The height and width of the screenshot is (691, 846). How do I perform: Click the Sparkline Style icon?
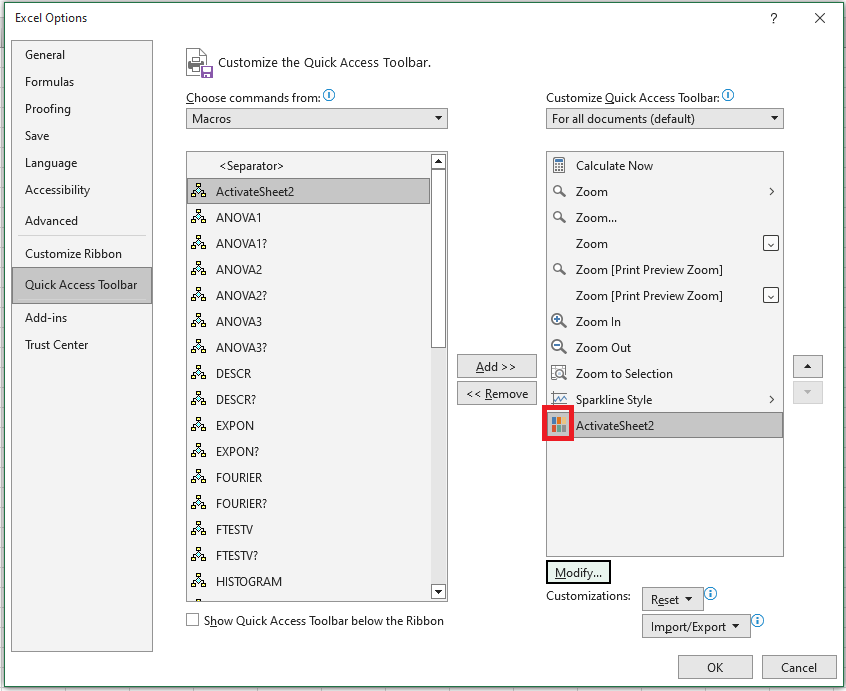pyautogui.click(x=559, y=399)
